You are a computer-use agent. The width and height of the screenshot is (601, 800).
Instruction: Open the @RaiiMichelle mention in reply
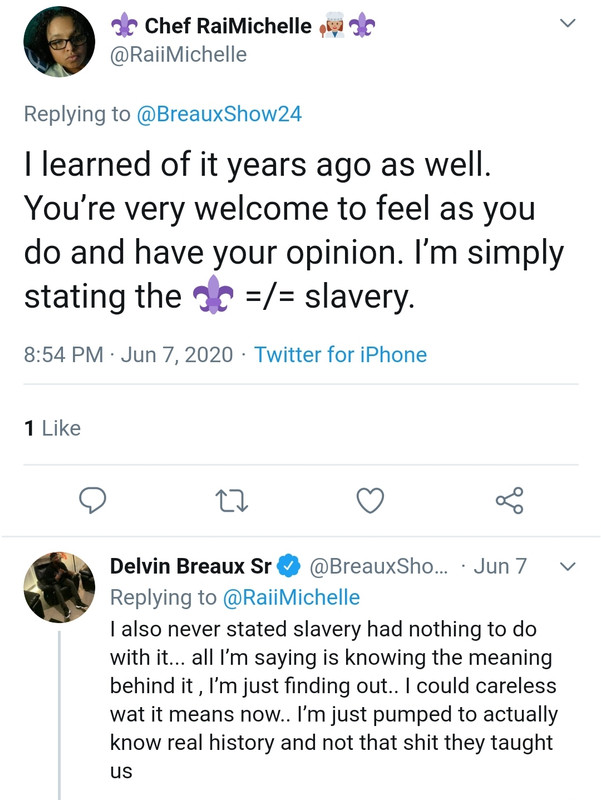[289, 597]
